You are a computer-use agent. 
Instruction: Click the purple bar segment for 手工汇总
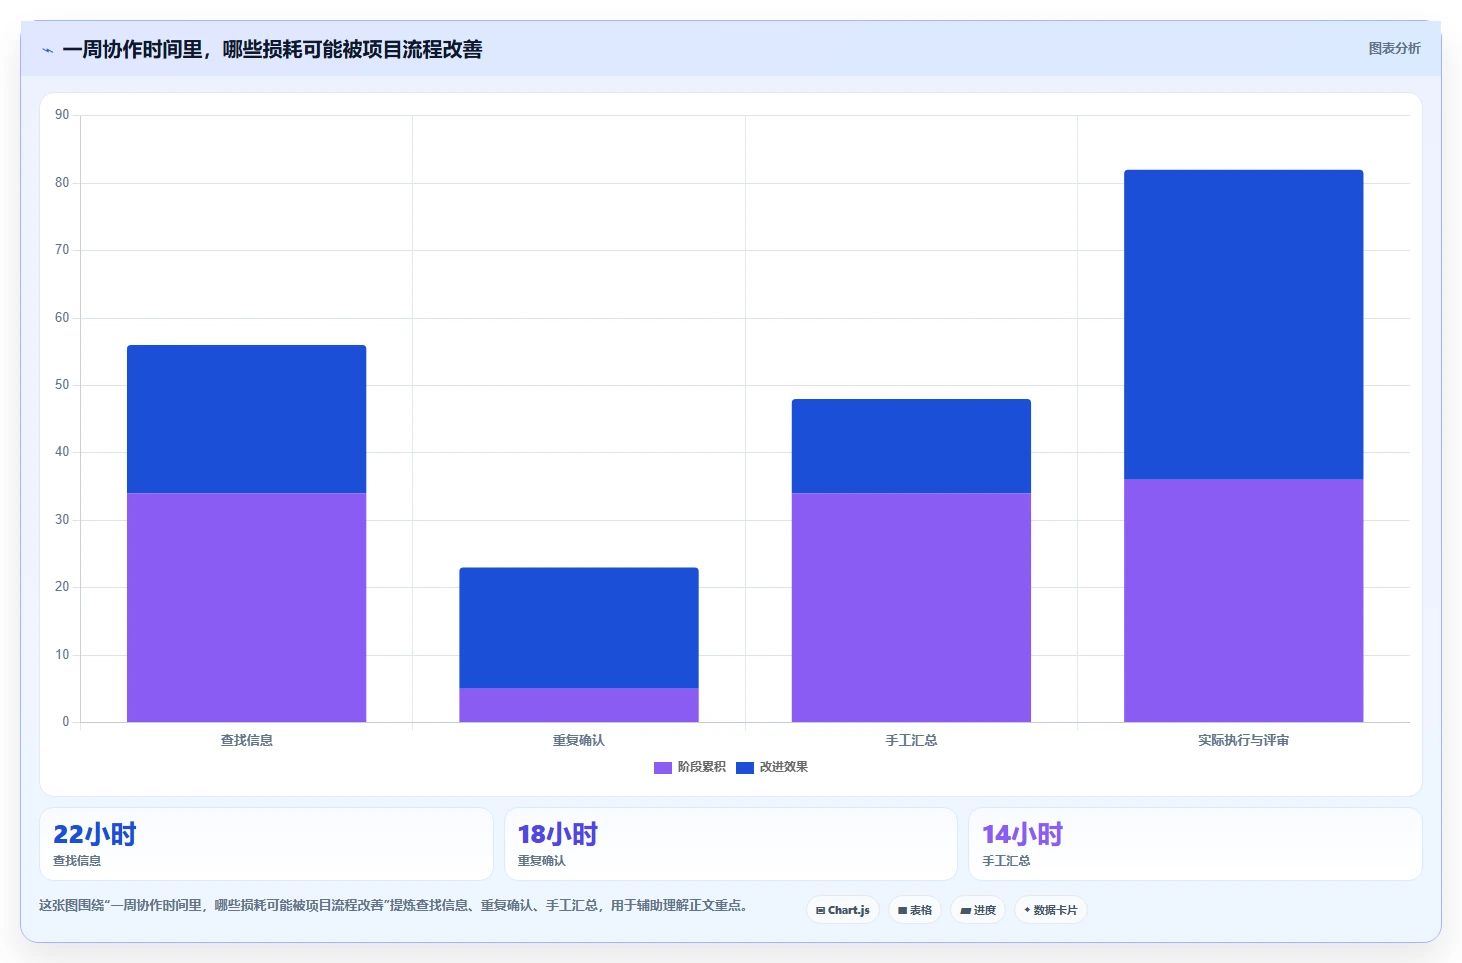coord(911,607)
